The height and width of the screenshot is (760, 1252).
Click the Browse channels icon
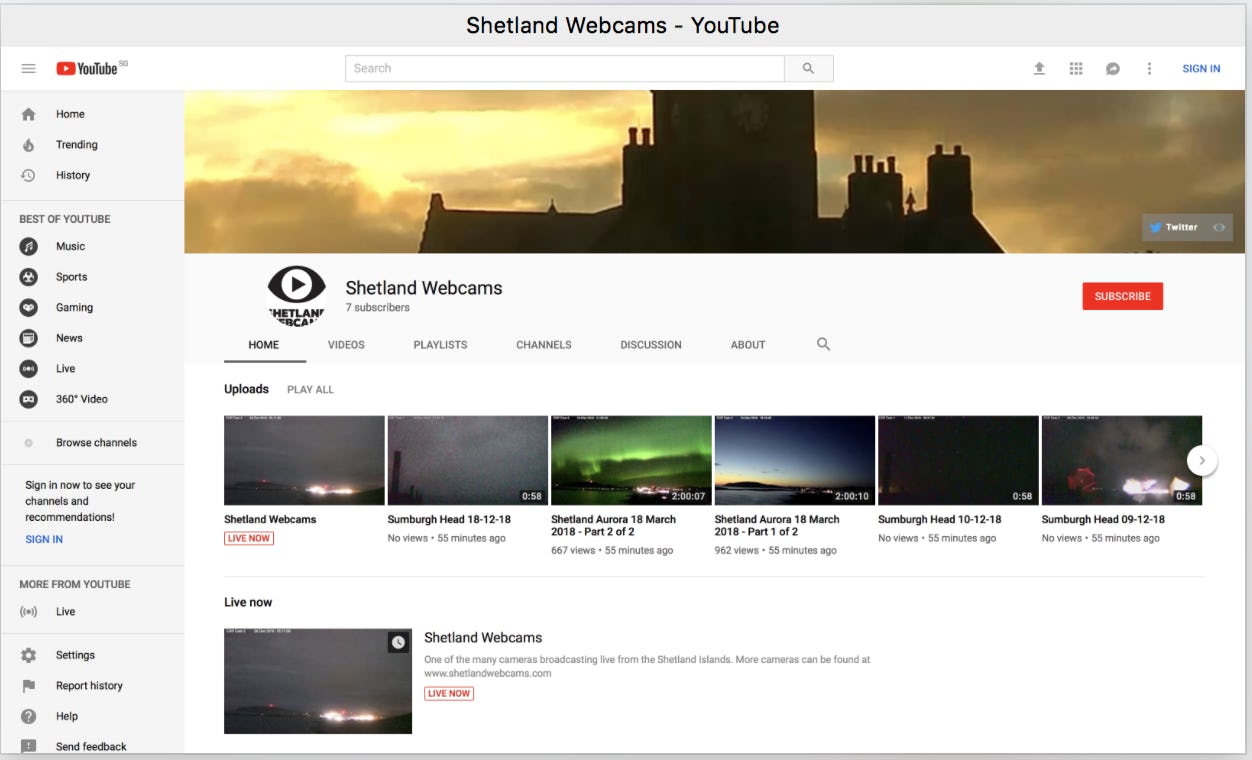click(x=28, y=443)
